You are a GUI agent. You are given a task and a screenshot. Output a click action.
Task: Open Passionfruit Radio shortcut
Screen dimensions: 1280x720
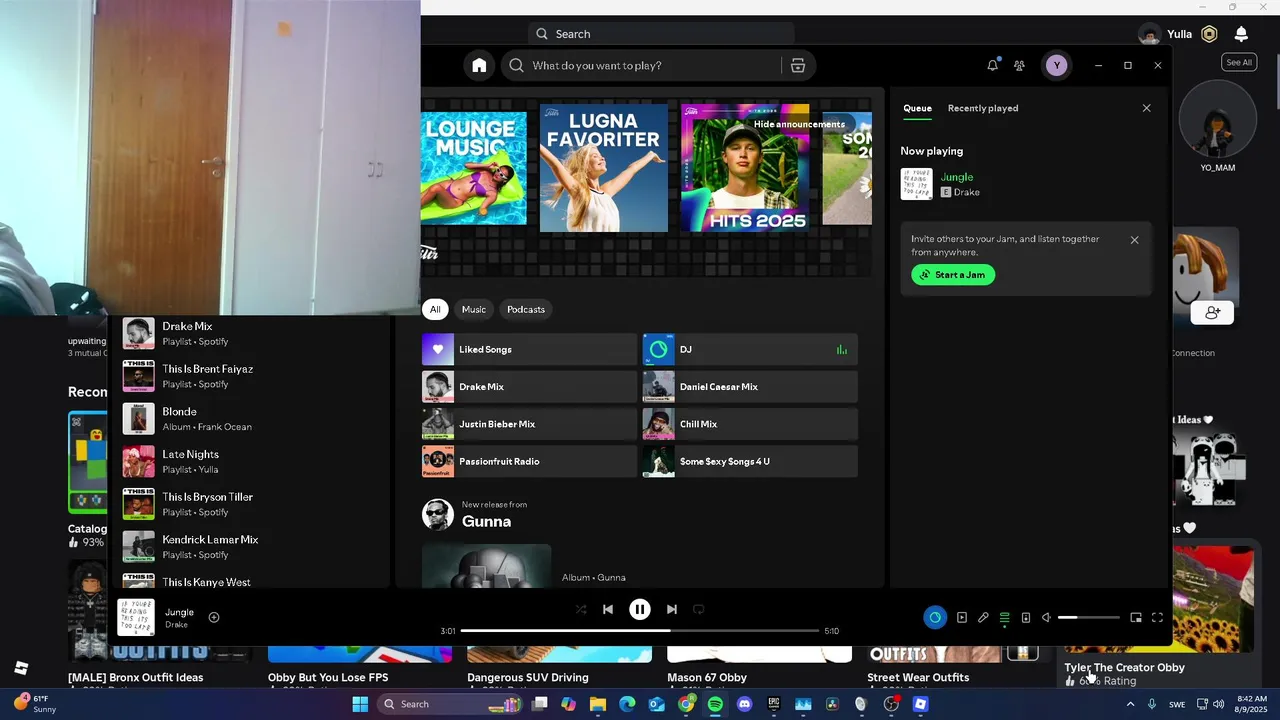pyautogui.click(x=529, y=461)
